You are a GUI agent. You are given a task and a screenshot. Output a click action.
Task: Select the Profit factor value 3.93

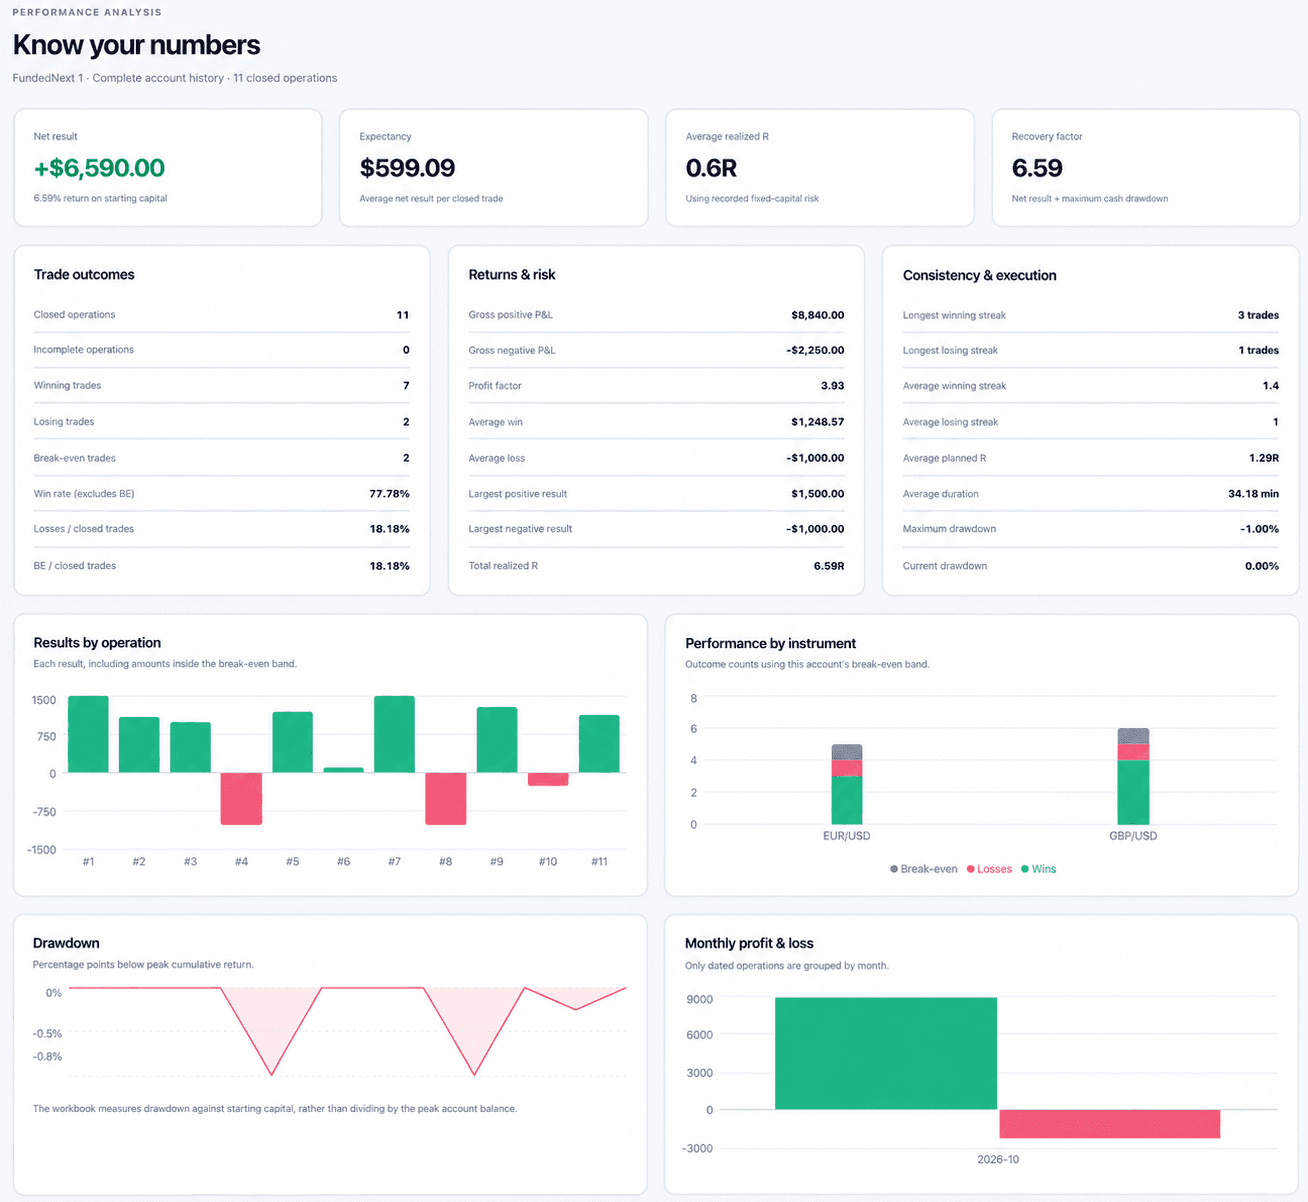pos(832,386)
